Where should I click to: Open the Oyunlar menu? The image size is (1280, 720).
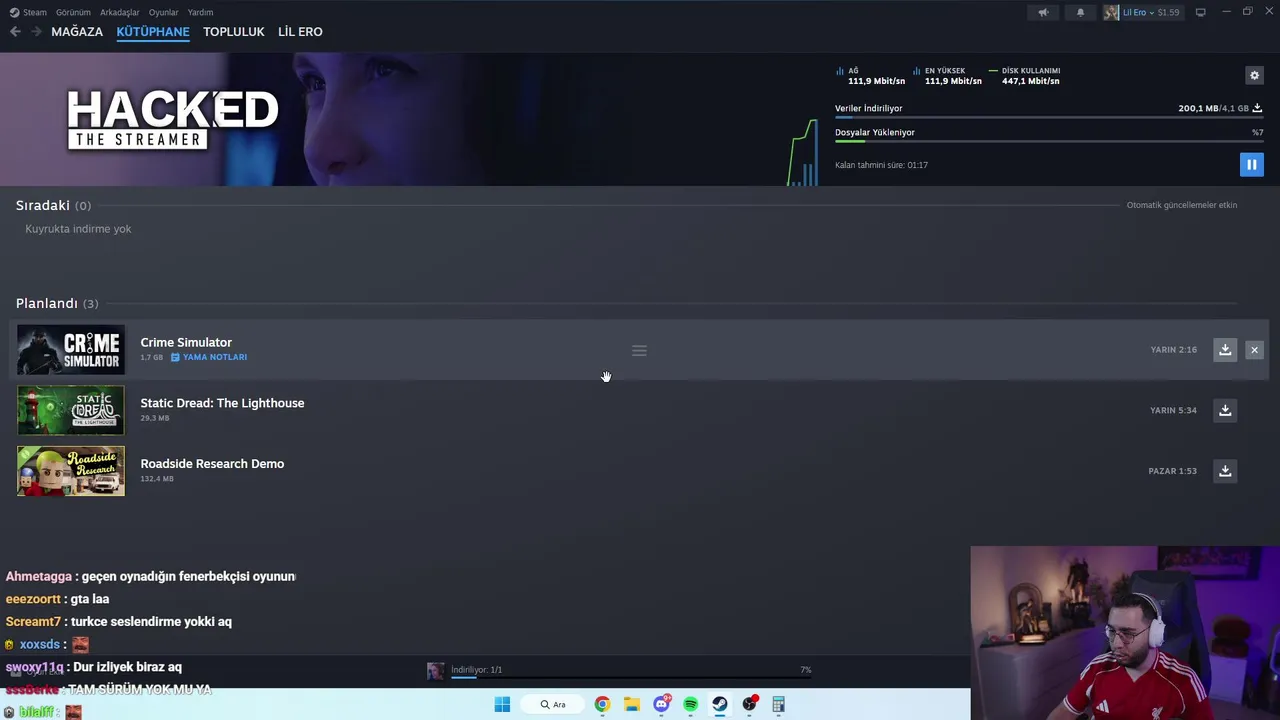163,12
